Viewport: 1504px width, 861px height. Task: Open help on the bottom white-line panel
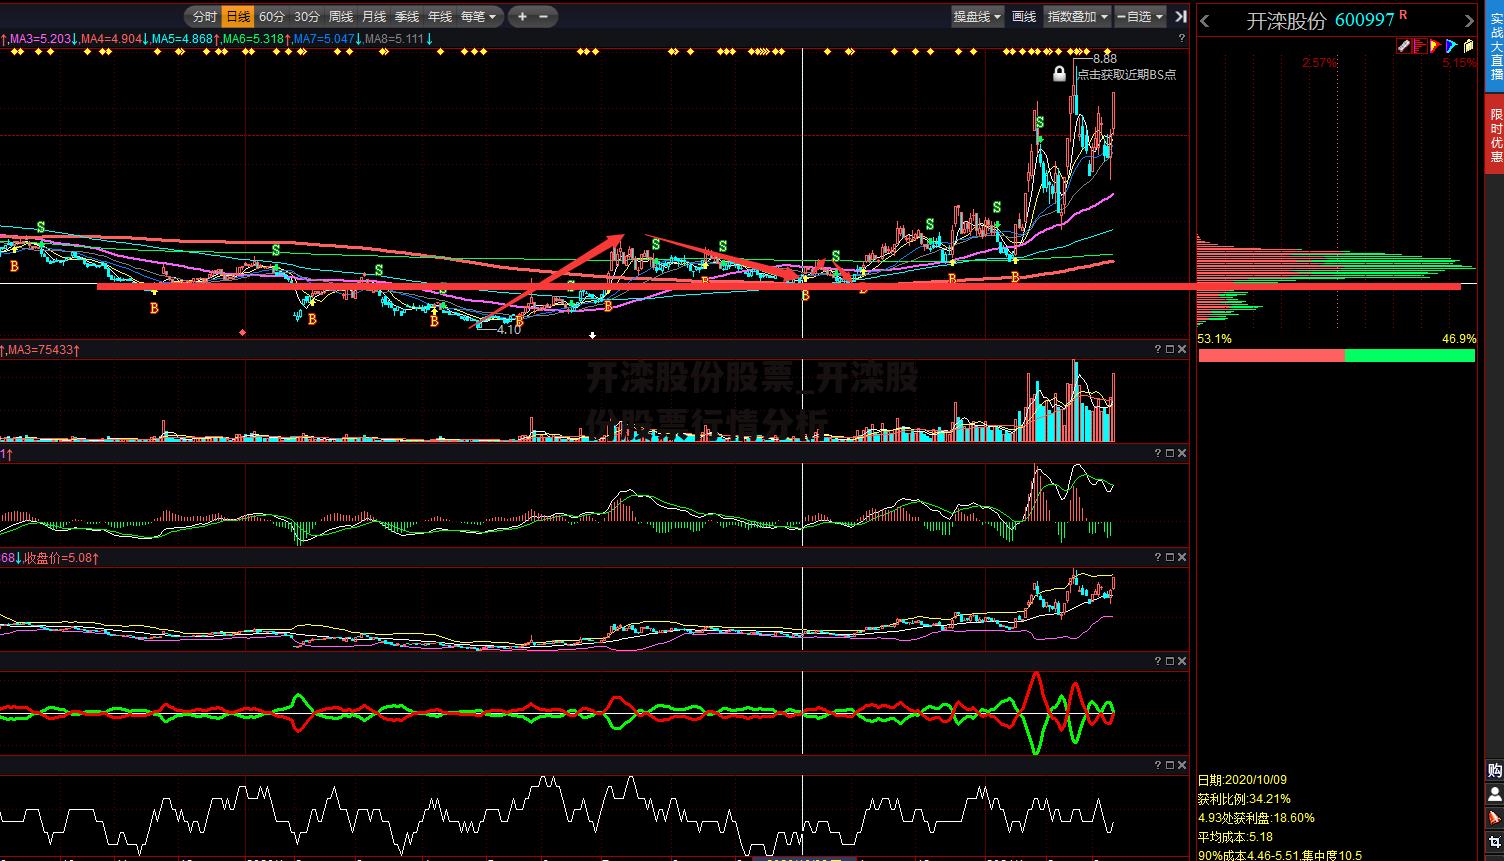pyautogui.click(x=1158, y=765)
